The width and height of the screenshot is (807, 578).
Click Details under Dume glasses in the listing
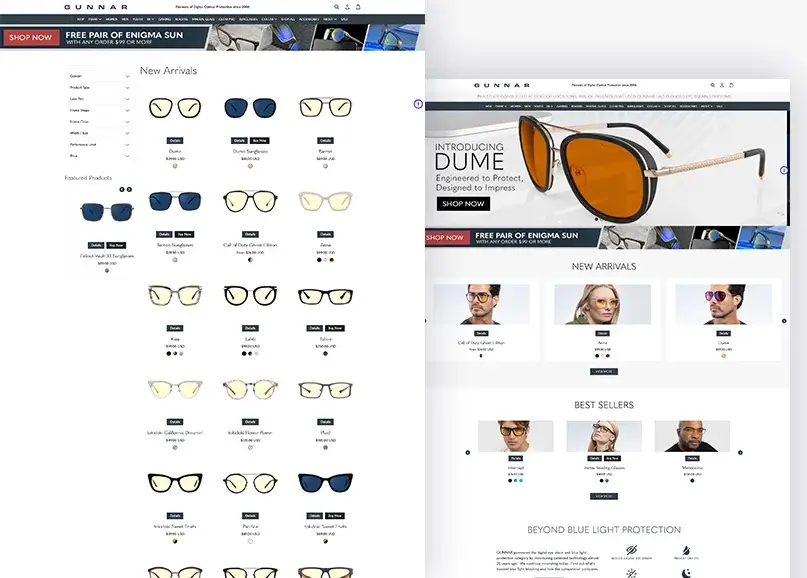[175, 141]
